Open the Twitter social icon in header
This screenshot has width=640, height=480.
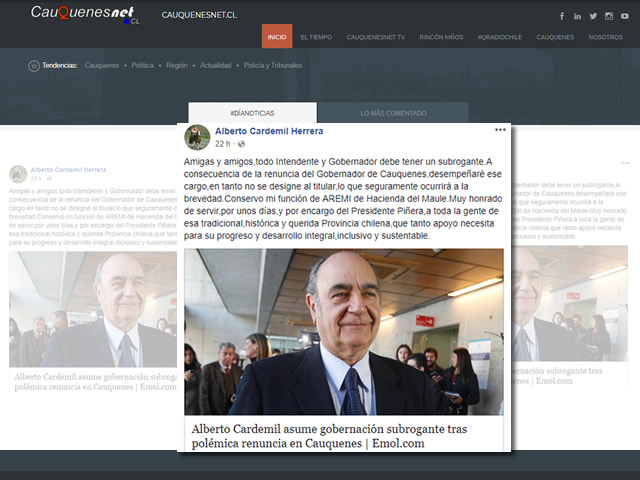(593, 16)
